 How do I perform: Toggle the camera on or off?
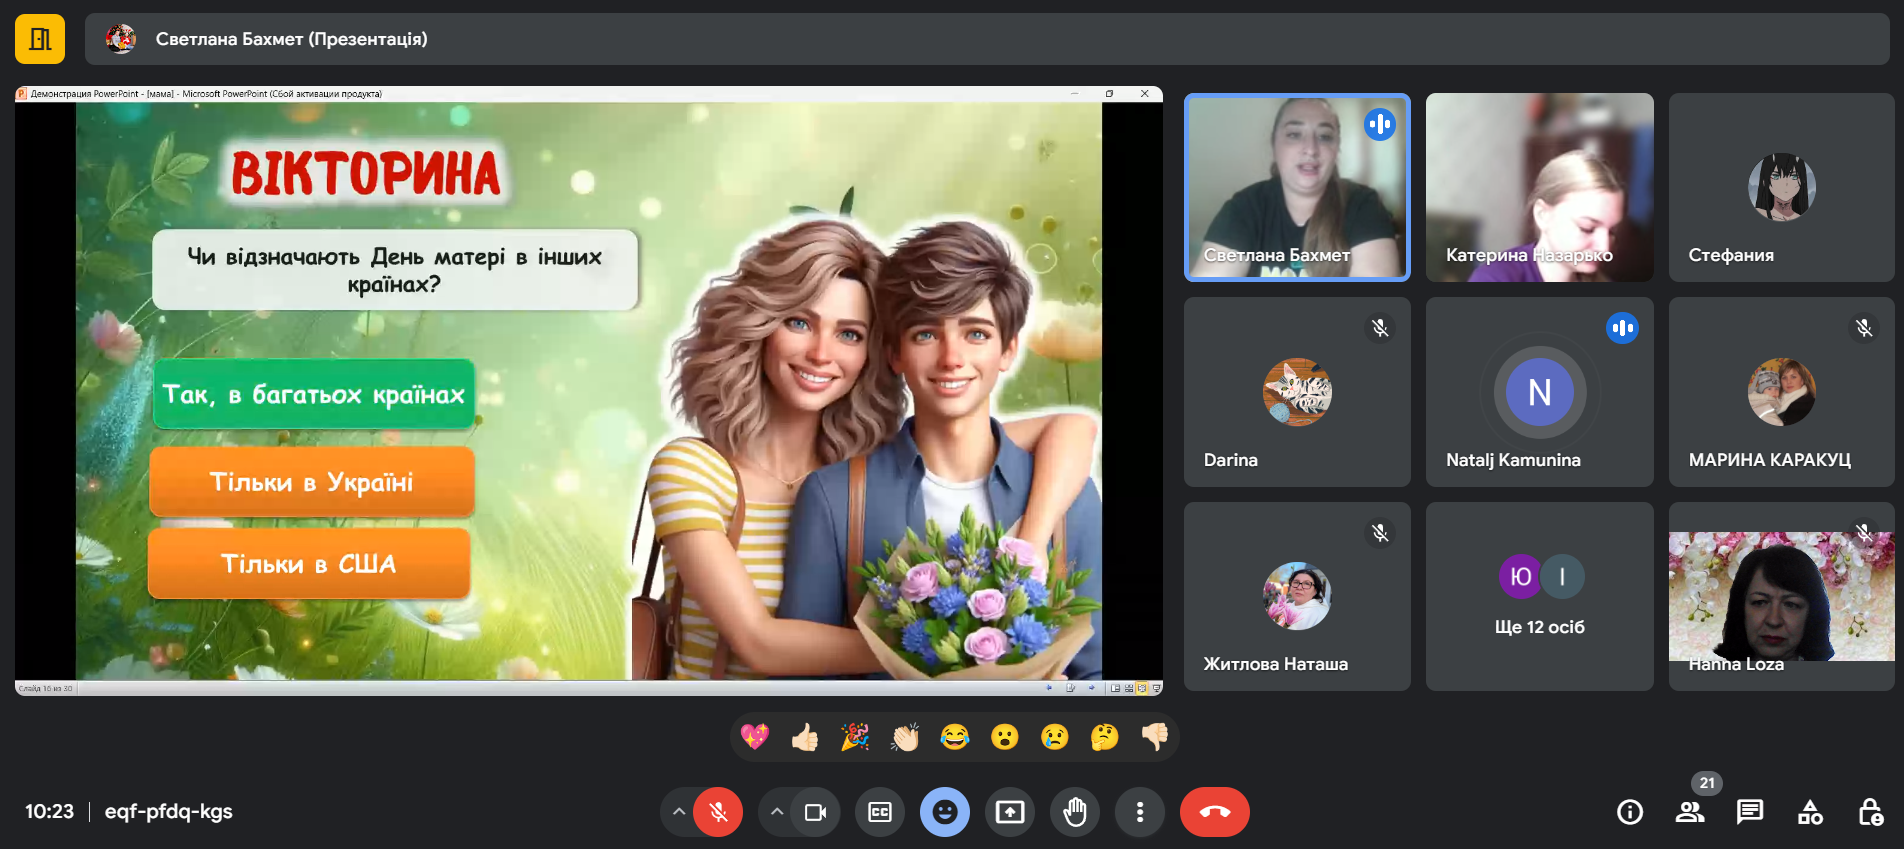[x=815, y=812]
